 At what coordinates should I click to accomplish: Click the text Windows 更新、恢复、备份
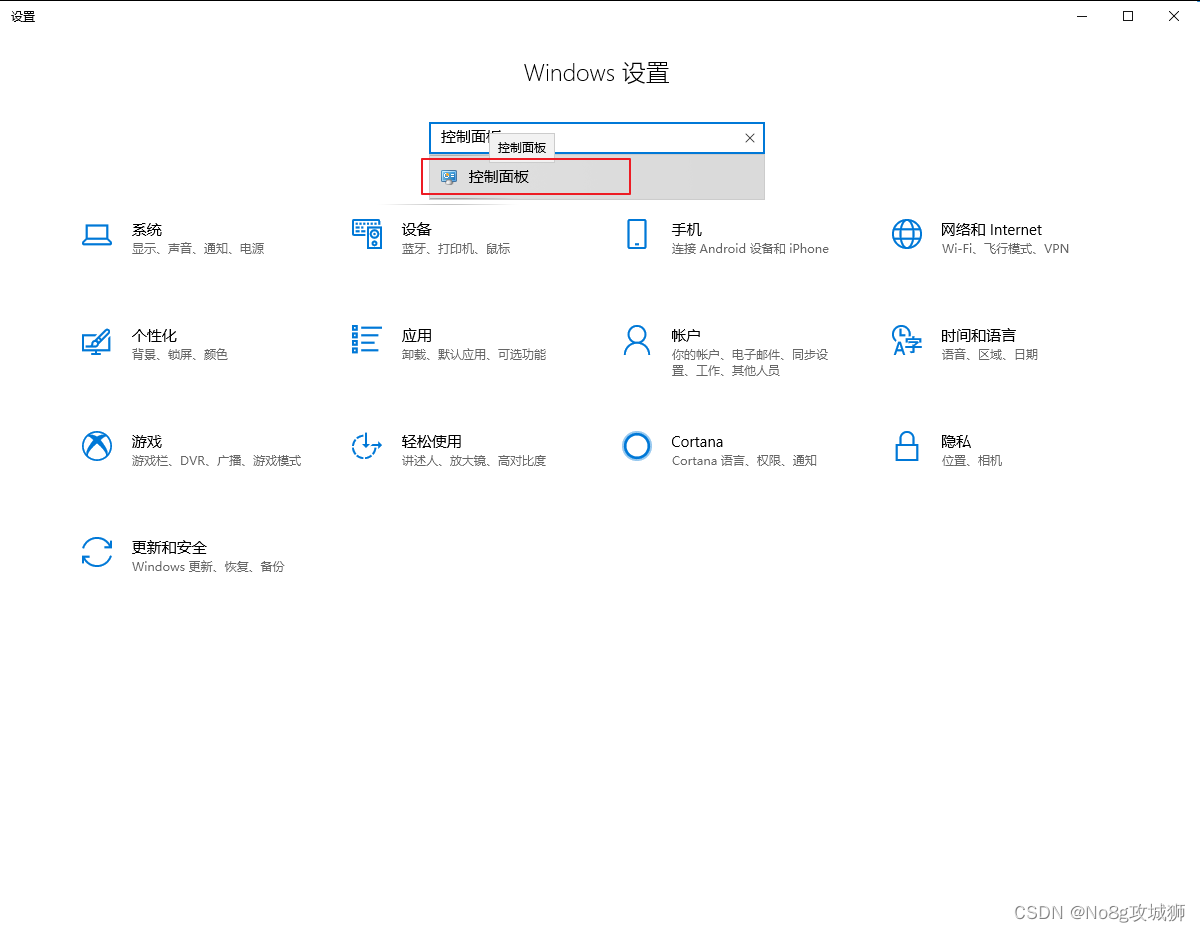208,567
